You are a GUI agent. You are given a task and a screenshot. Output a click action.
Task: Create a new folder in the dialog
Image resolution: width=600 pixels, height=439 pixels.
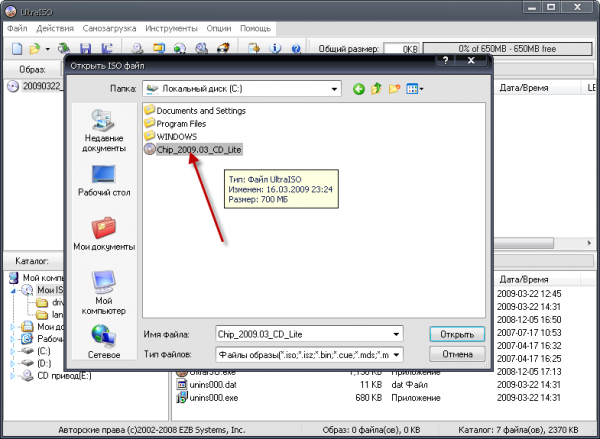pos(395,89)
